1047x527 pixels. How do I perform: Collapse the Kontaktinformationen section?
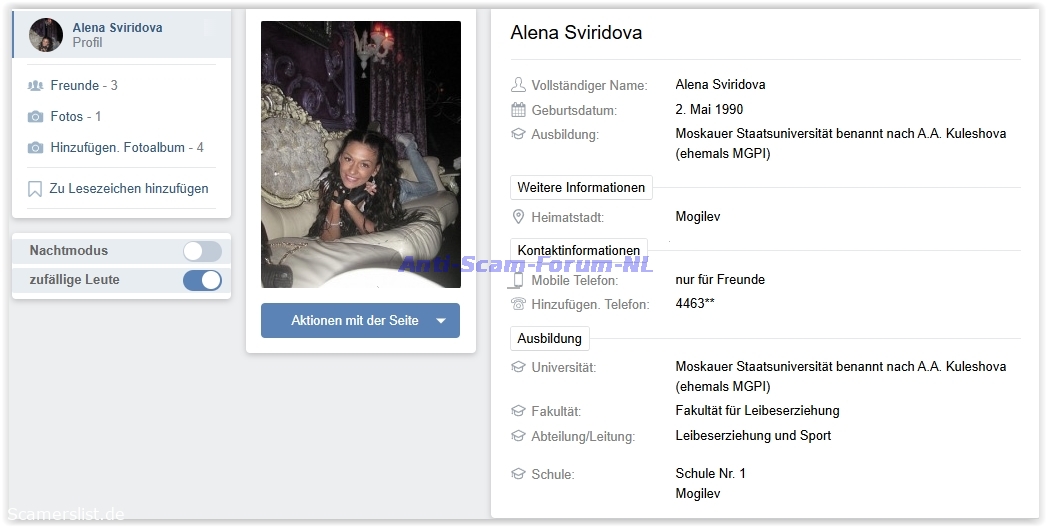(579, 250)
